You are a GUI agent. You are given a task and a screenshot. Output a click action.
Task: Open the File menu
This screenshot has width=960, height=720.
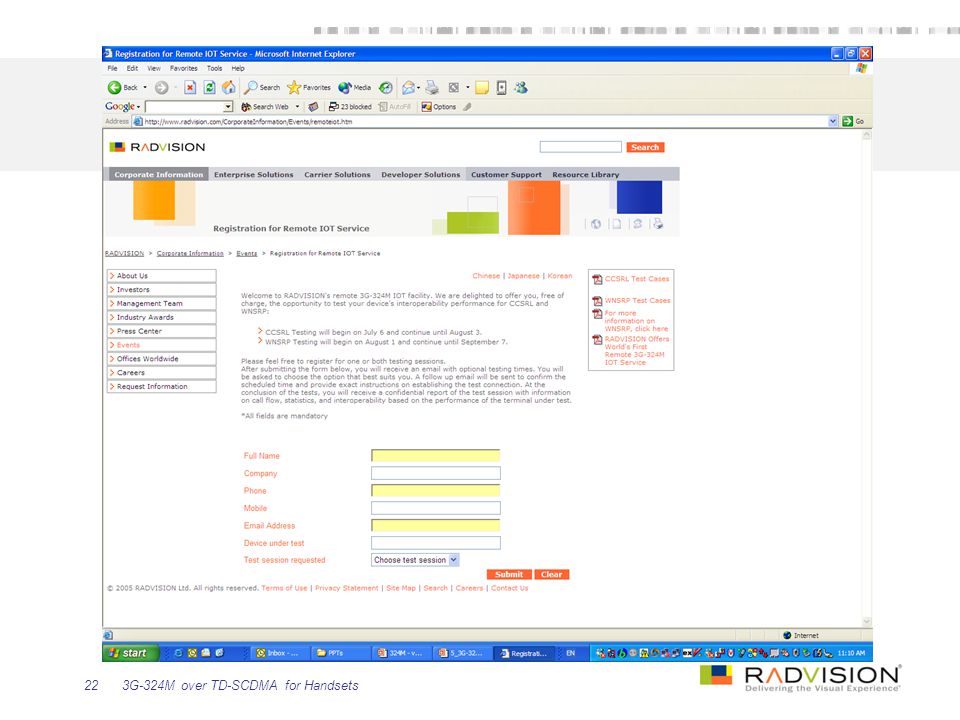113,69
